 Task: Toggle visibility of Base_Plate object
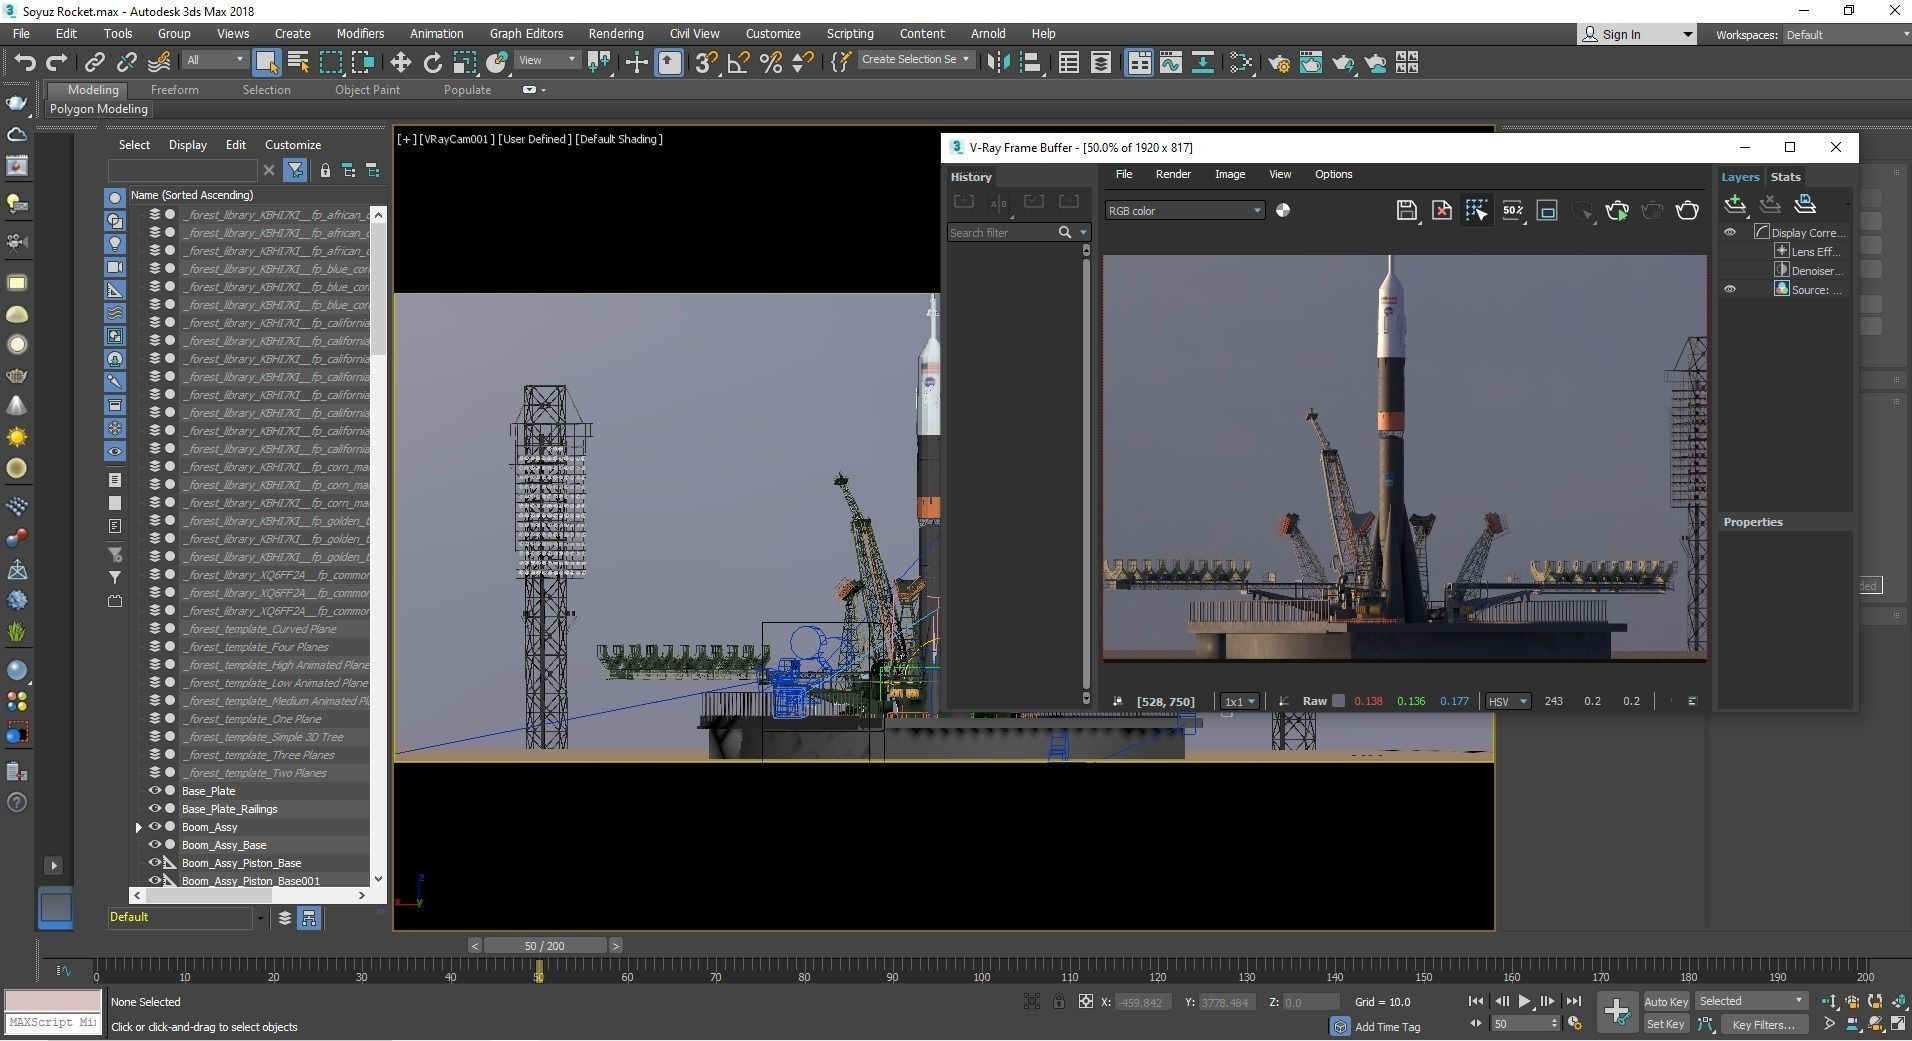[155, 791]
